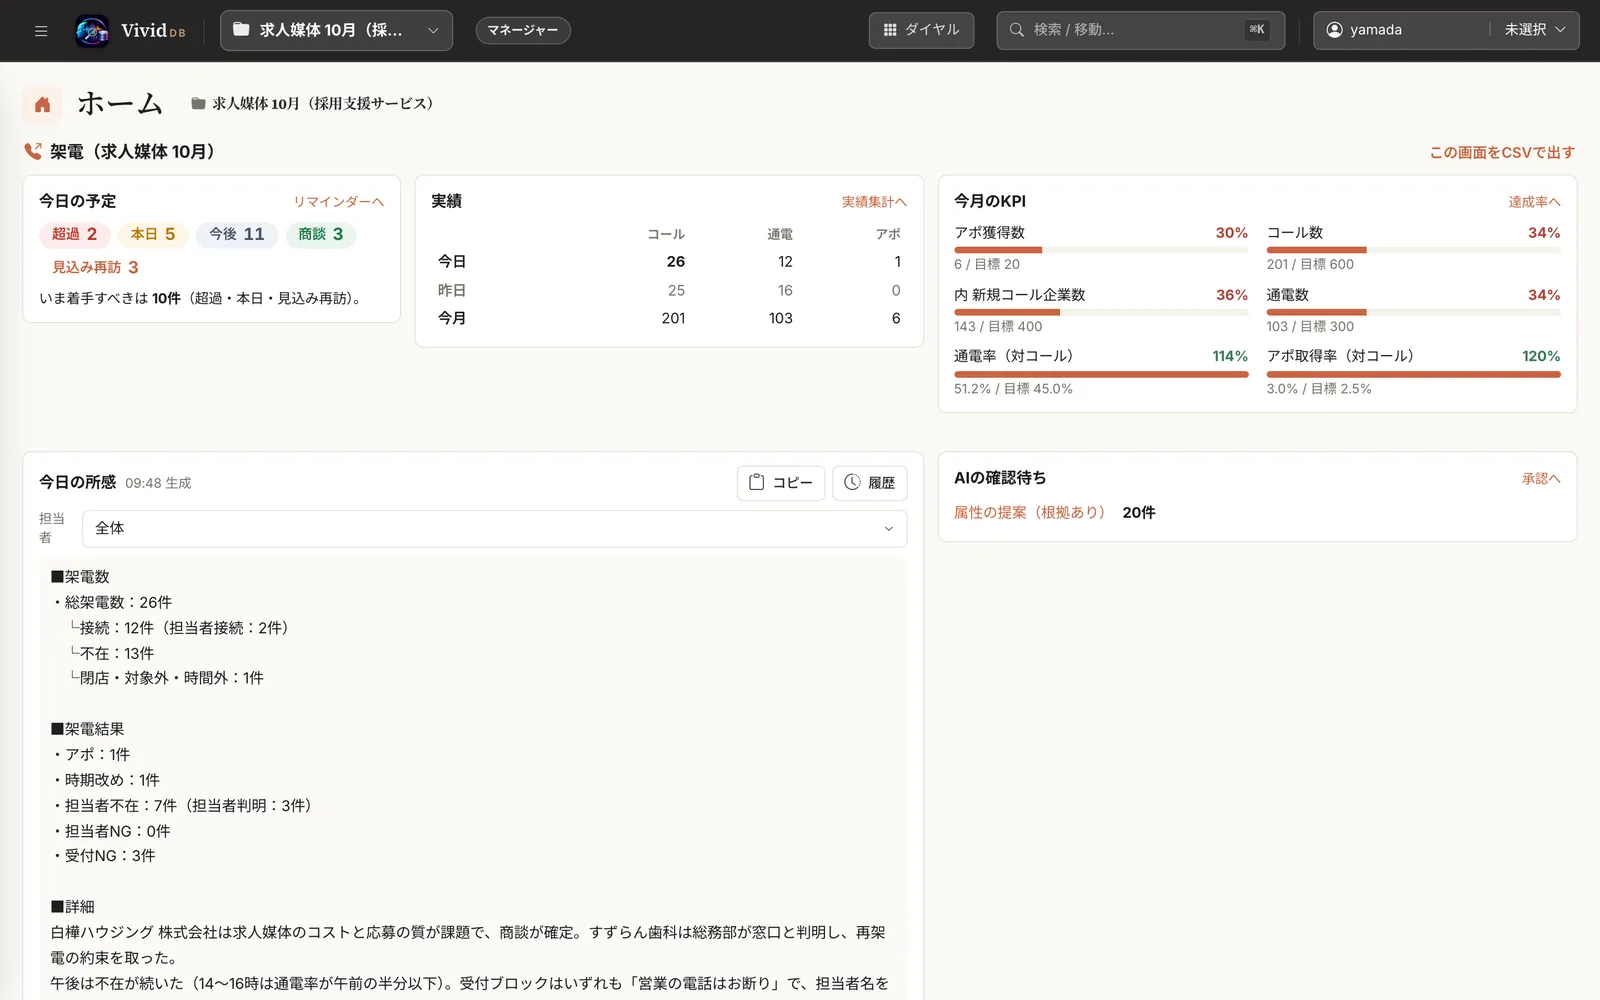Click the 求人媒体 10月（採用支援サービス） breadcrumb
The height and width of the screenshot is (1000, 1600).
(x=322, y=104)
